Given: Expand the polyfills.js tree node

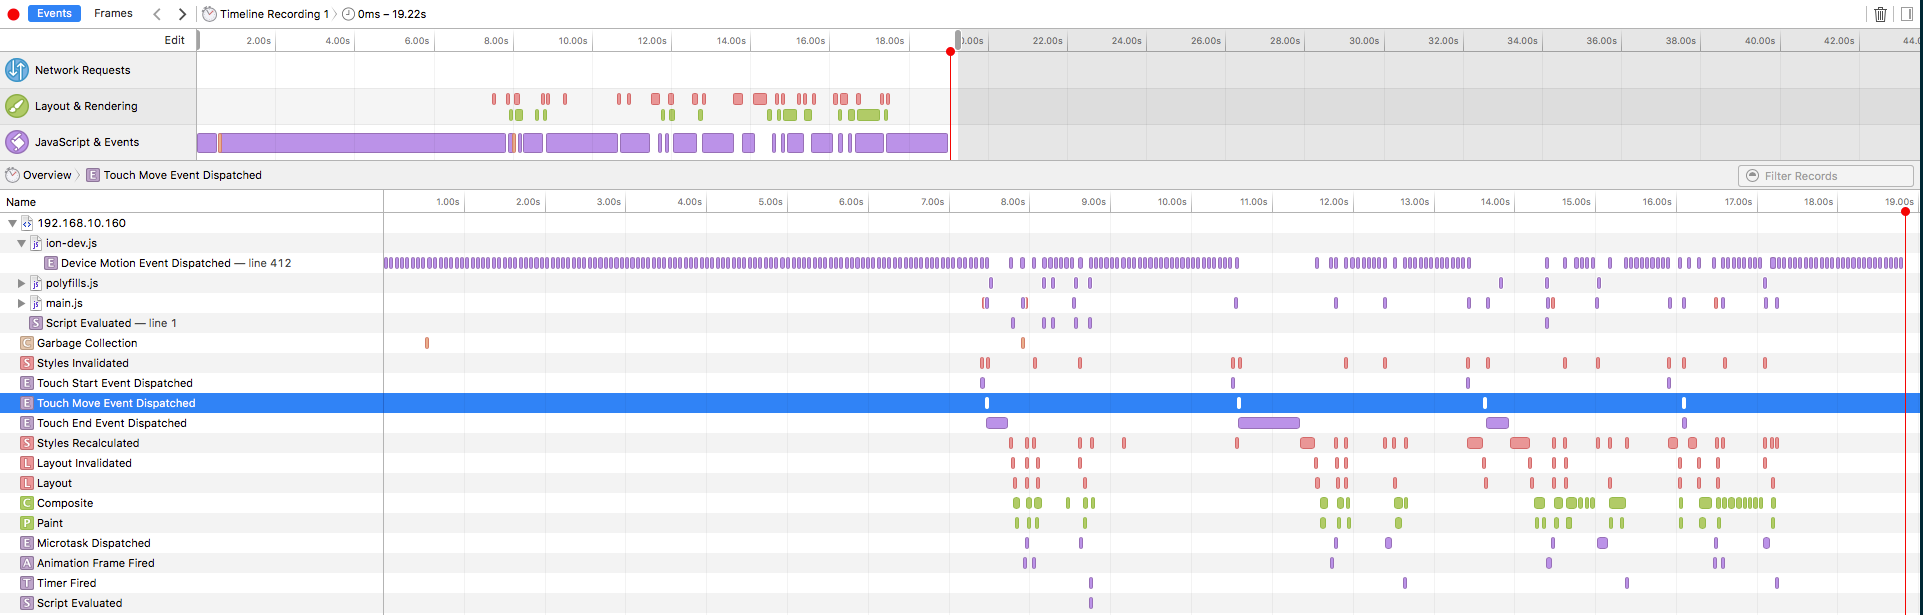Looking at the screenshot, I should pyautogui.click(x=21, y=283).
